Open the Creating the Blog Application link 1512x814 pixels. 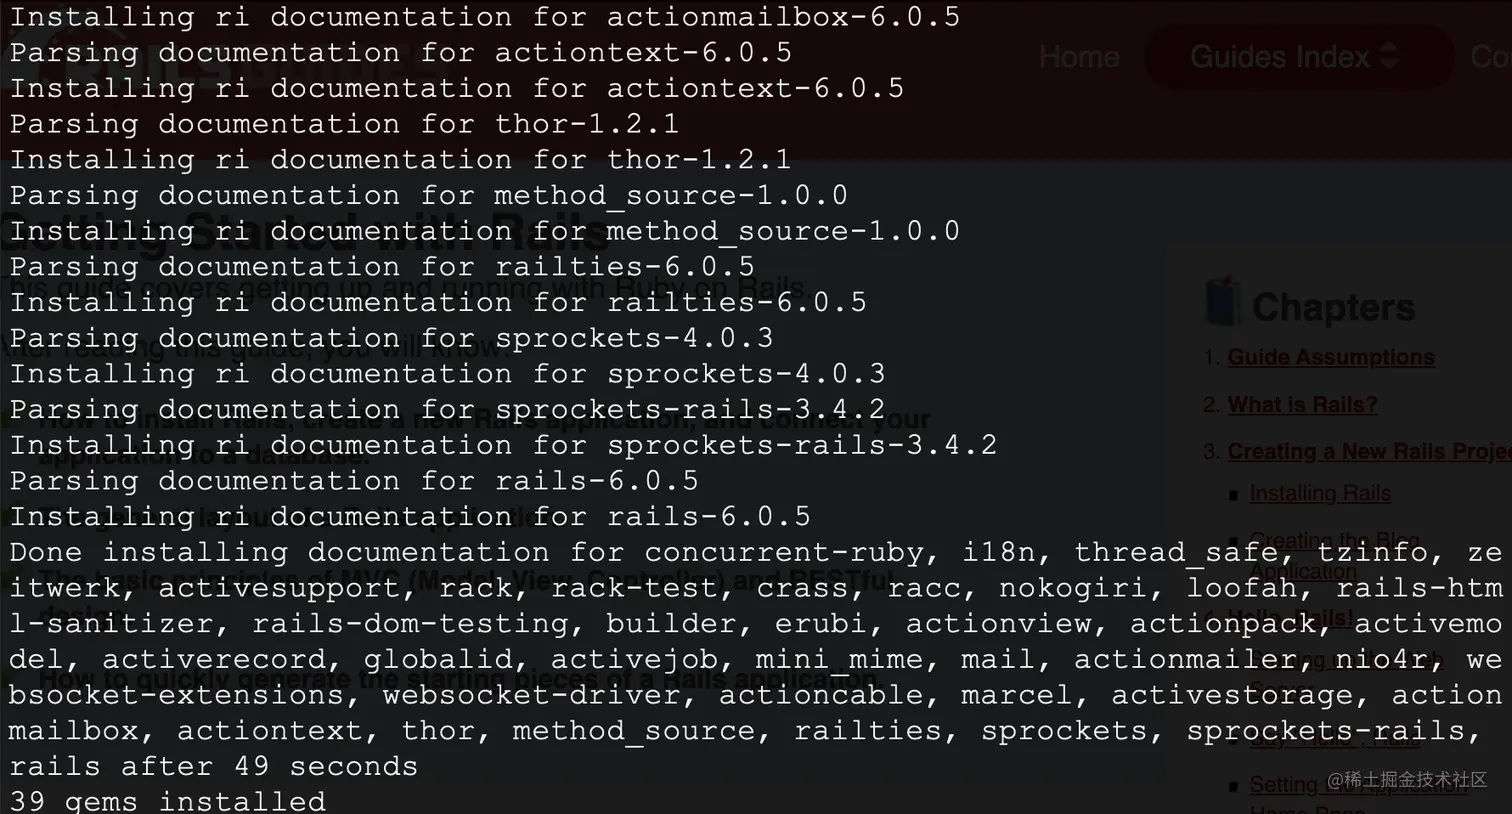point(1334,541)
